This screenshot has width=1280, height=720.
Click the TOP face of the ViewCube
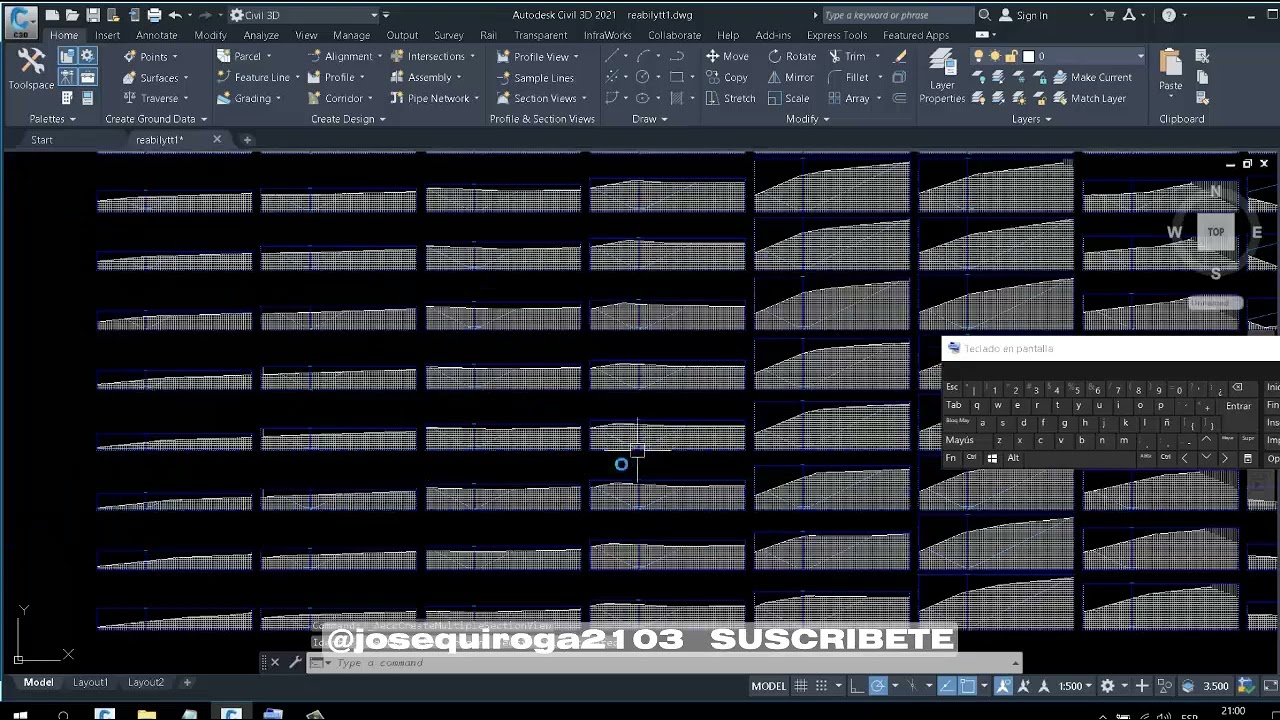(1215, 232)
